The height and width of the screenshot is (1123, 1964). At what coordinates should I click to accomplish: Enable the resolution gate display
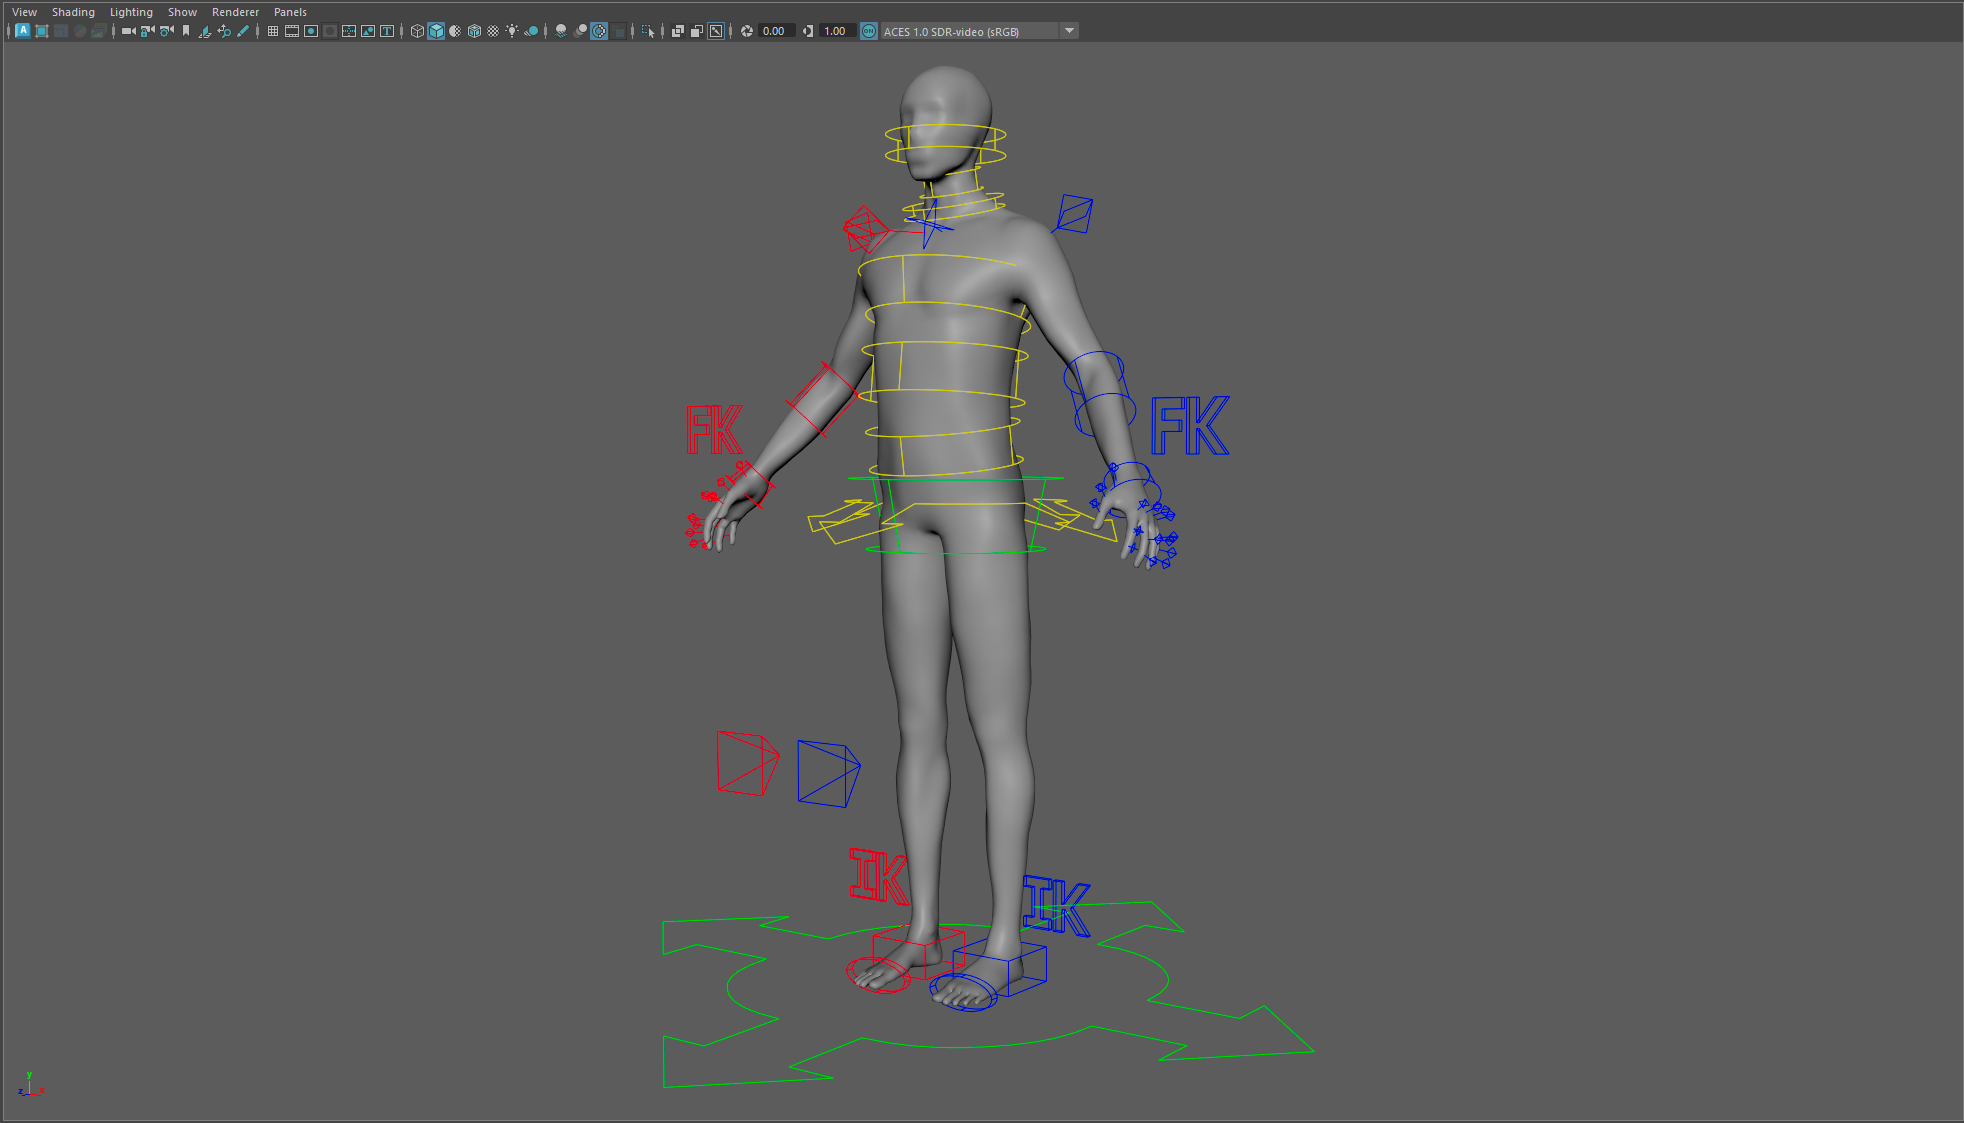310,30
